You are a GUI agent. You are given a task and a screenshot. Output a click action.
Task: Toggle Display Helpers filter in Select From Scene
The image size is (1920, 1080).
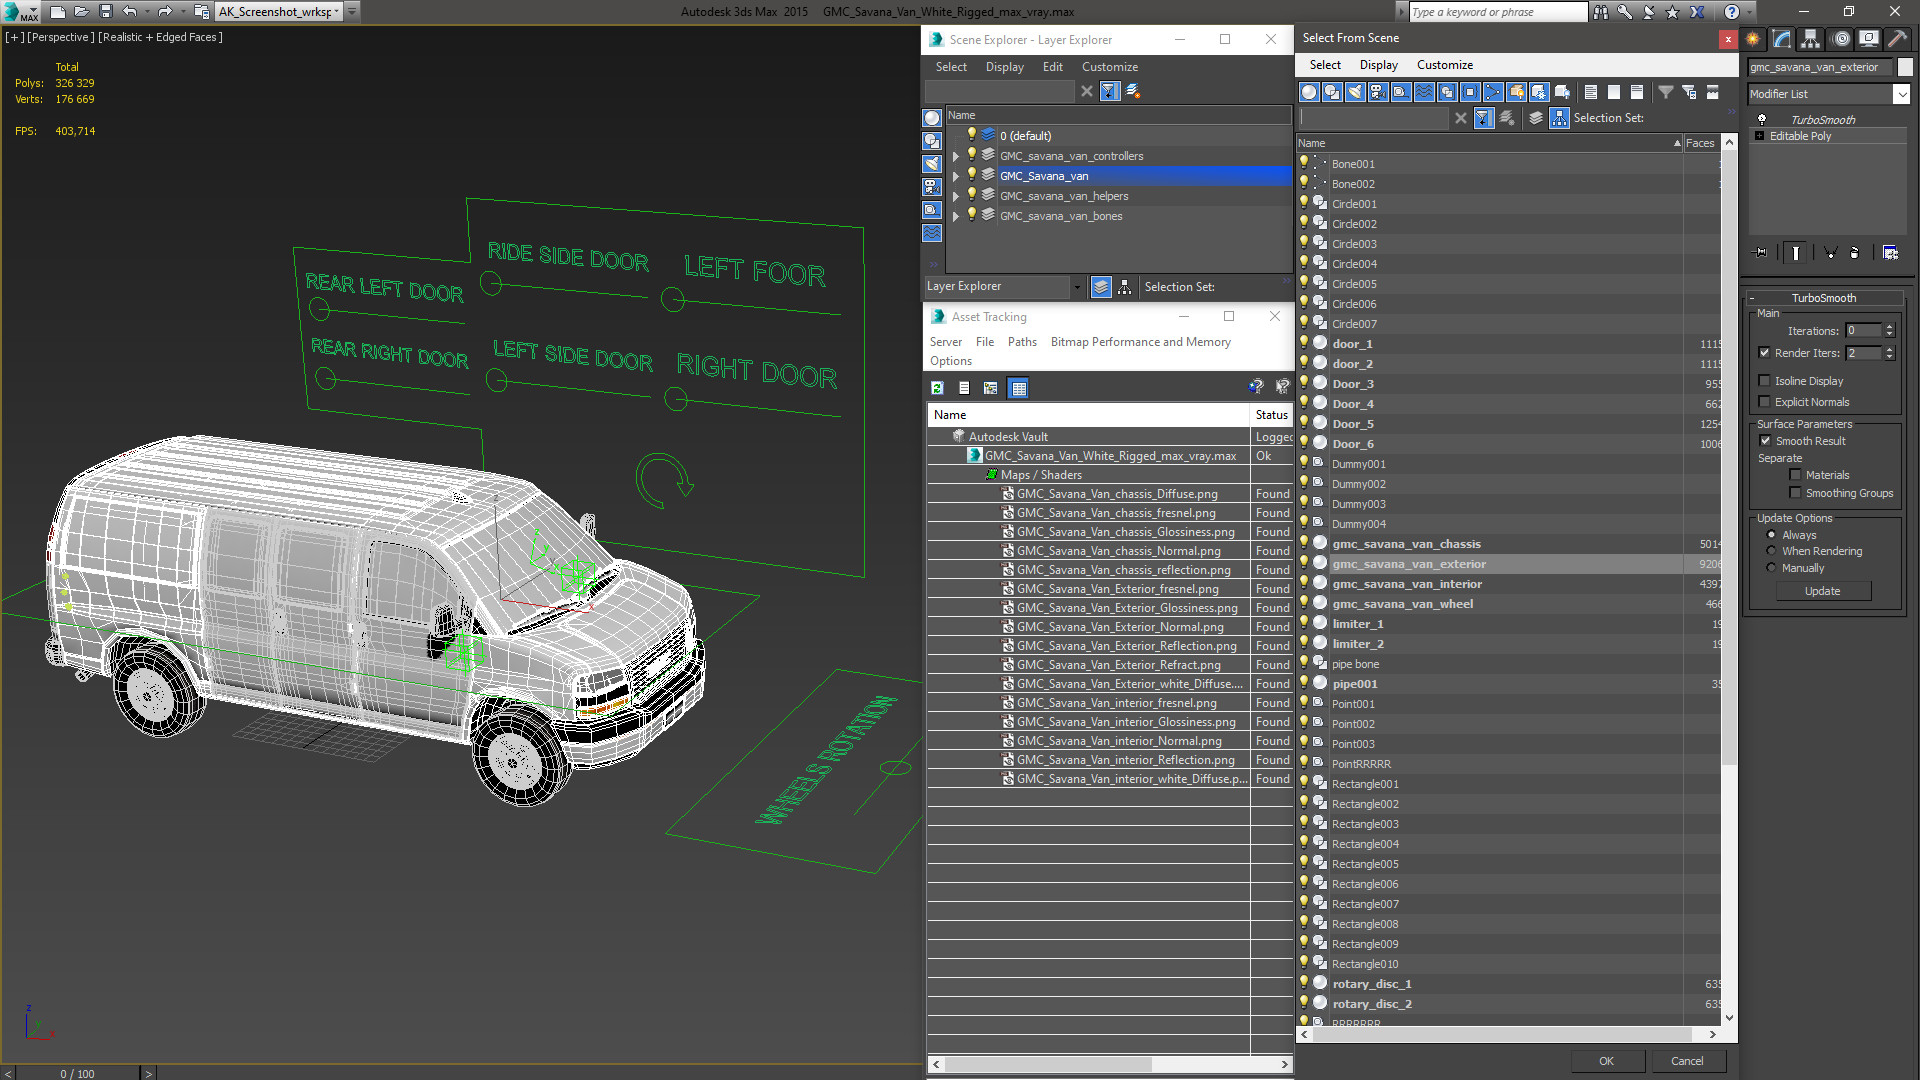(x=1401, y=92)
